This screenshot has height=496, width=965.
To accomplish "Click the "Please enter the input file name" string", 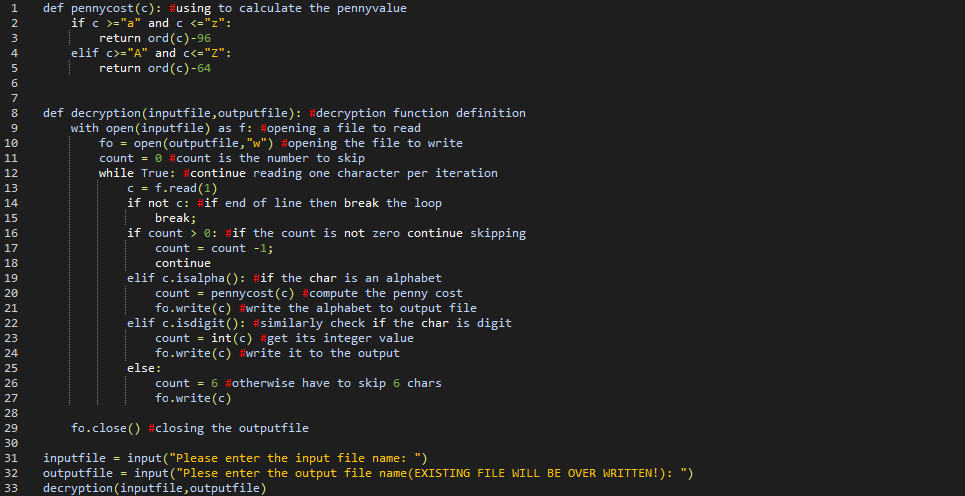I will click(299, 458).
